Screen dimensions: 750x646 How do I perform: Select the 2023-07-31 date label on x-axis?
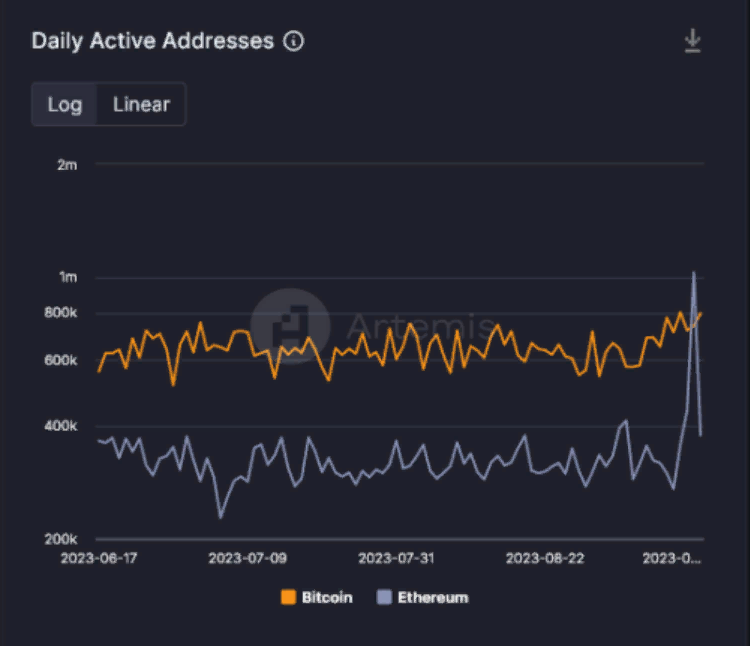(x=396, y=557)
